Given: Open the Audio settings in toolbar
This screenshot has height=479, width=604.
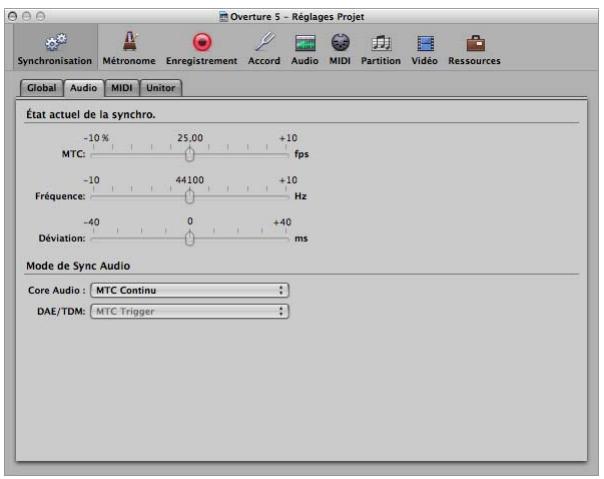Looking at the screenshot, I should tap(305, 48).
